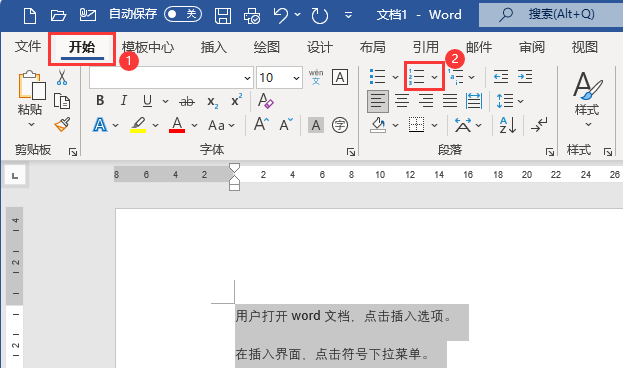Clear all formatting eraser icon
Viewport: 623px width, 368px height.
tap(265, 101)
